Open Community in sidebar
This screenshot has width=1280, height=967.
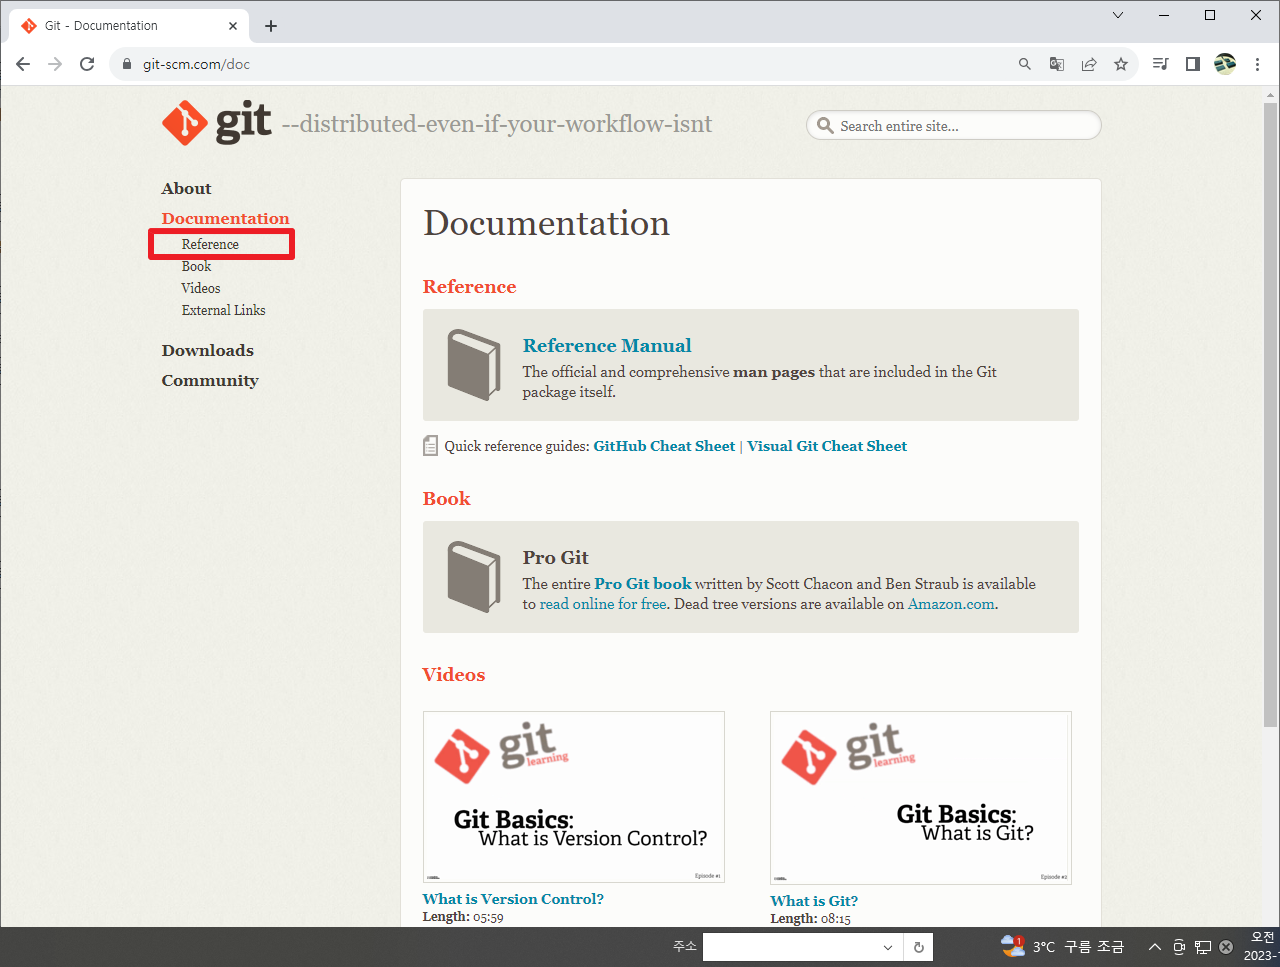(x=210, y=380)
